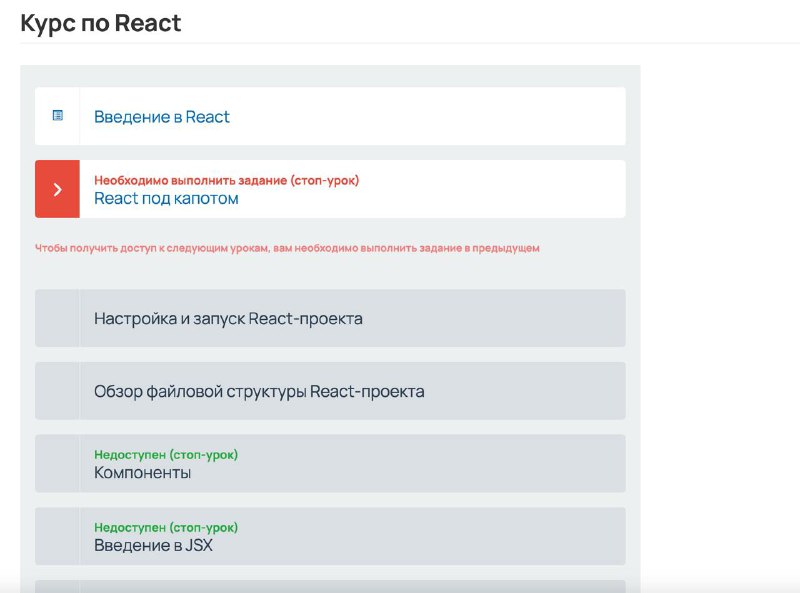Click the blank right side of the React под капотом card
This screenshot has width=800, height=593.
coord(492,189)
